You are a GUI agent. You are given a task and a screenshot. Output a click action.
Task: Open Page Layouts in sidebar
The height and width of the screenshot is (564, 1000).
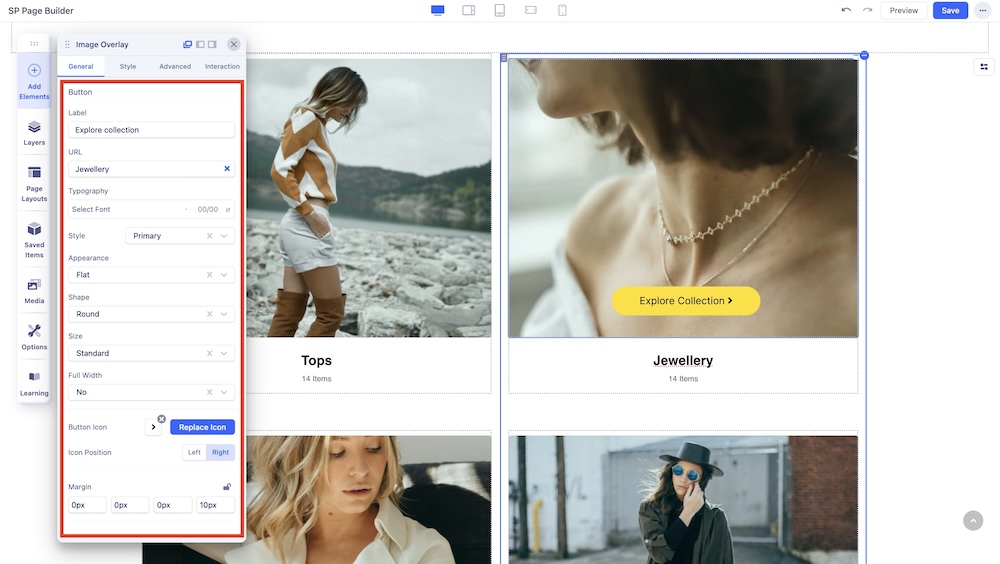[x=34, y=184]
